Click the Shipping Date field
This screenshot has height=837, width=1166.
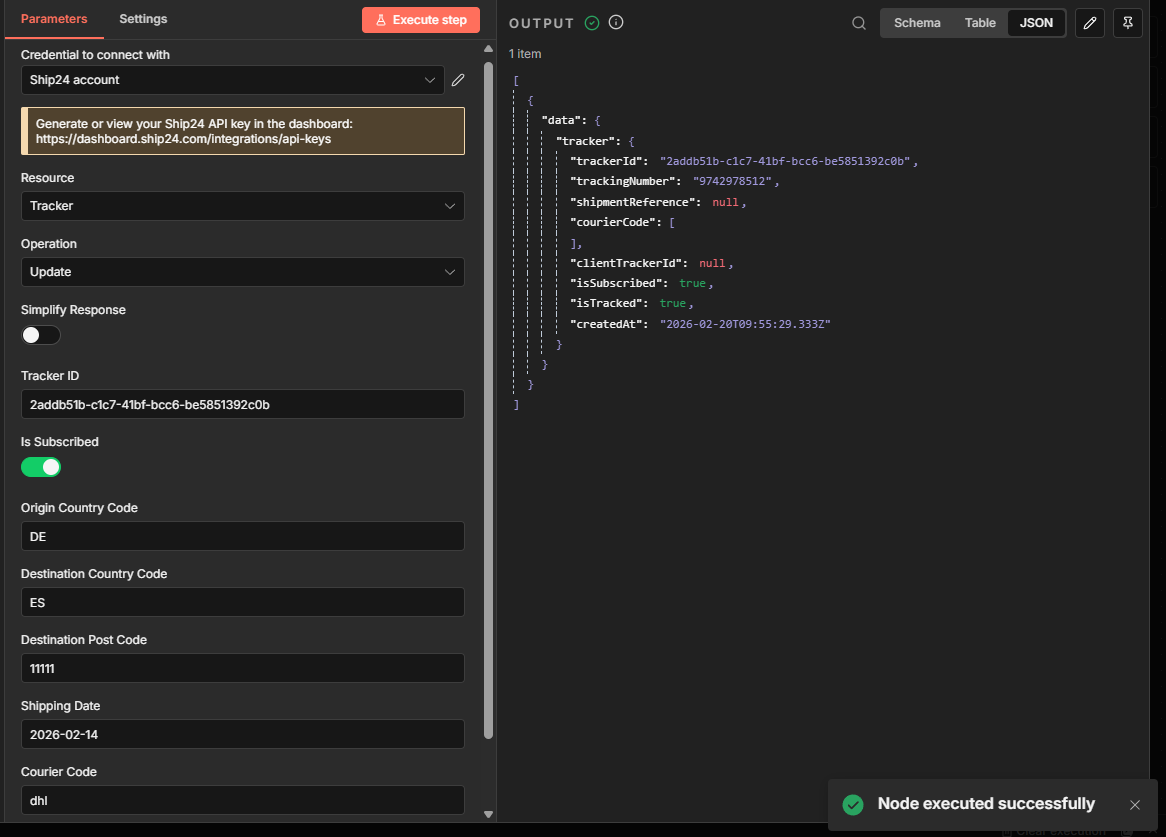(242, 734)
